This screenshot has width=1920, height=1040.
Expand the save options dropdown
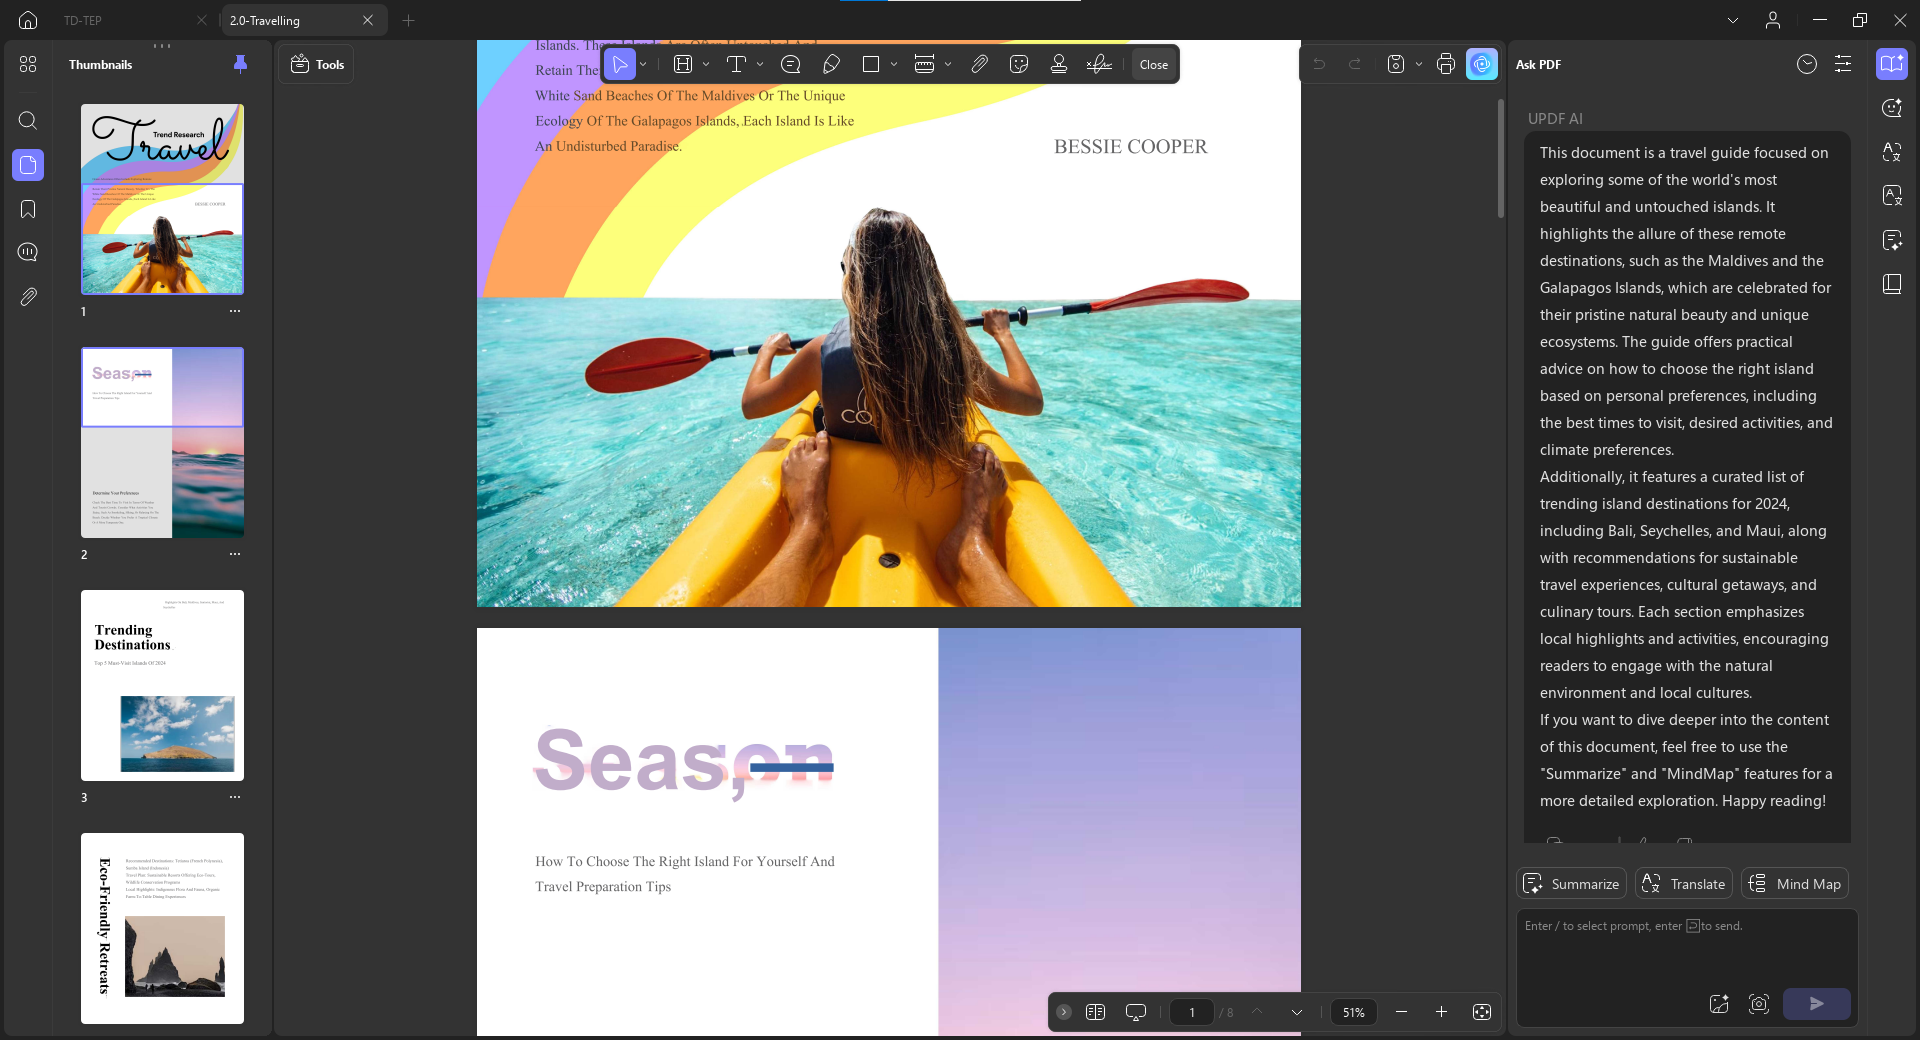(x=1418, y=64)
